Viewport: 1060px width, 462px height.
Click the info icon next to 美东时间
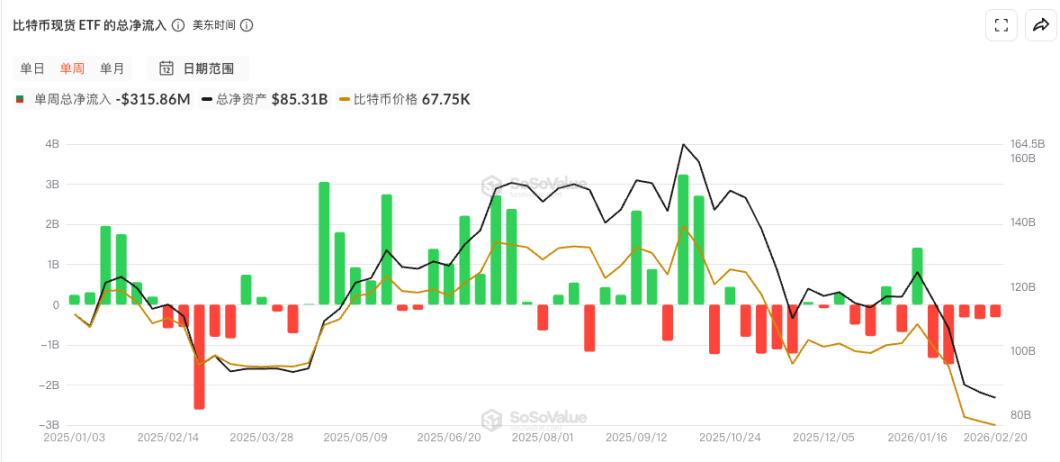click(247, 25)
